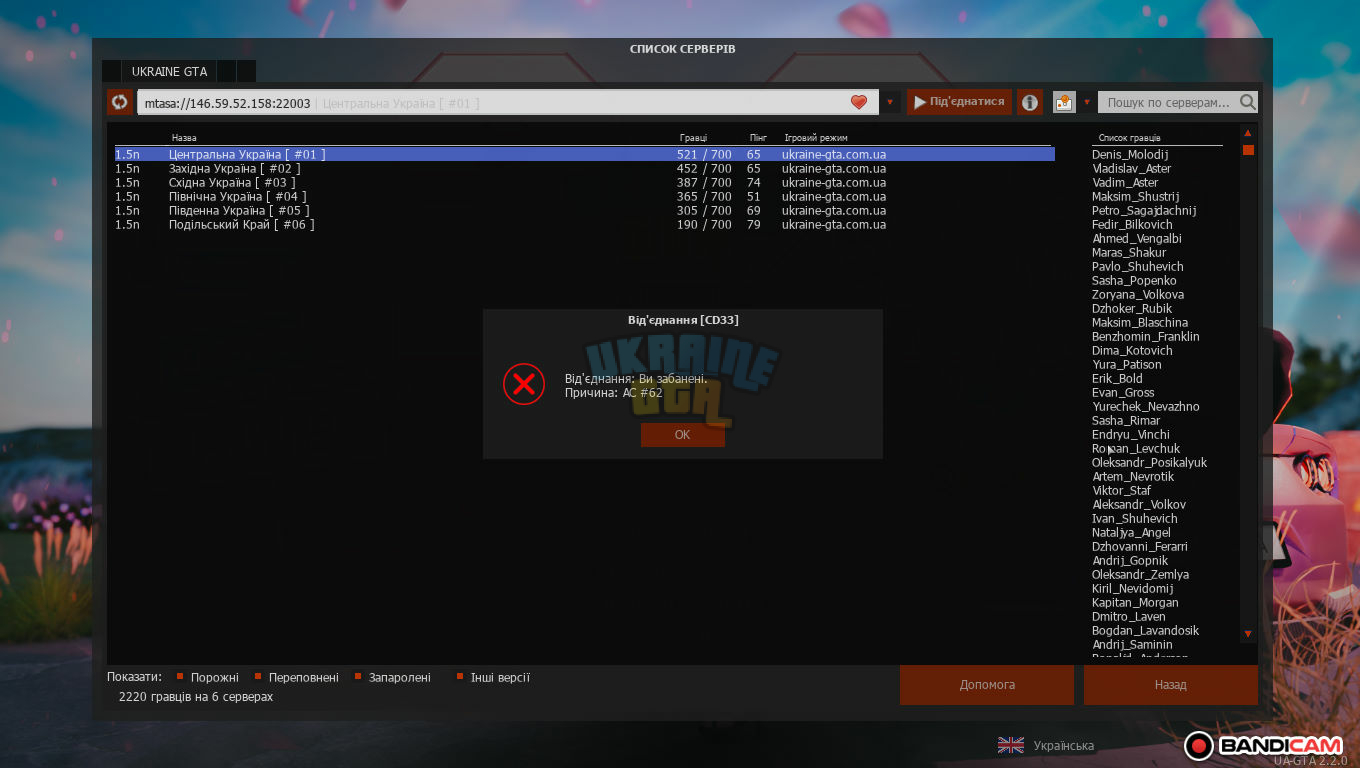Toggle the Запаролені filter checkbox
Screen dimensions: 1360x768
coord(358,677)
